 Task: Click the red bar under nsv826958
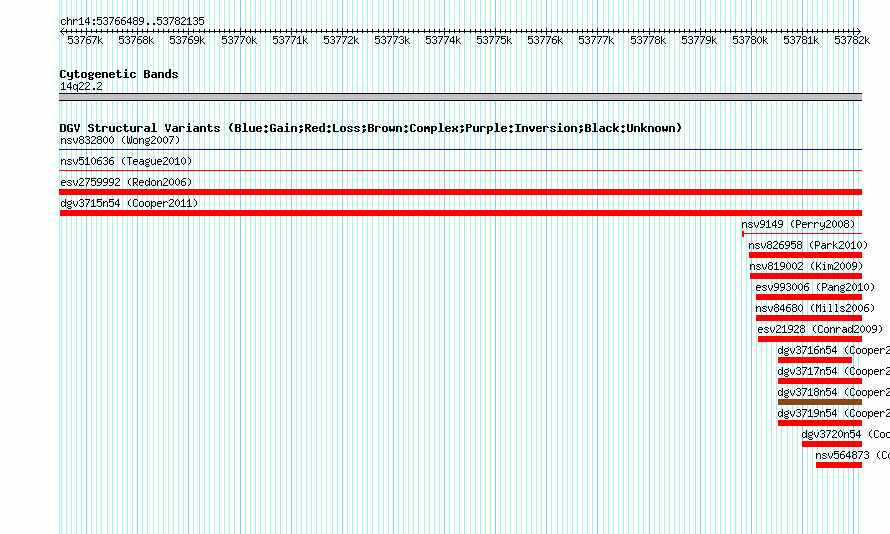point(805,255)
